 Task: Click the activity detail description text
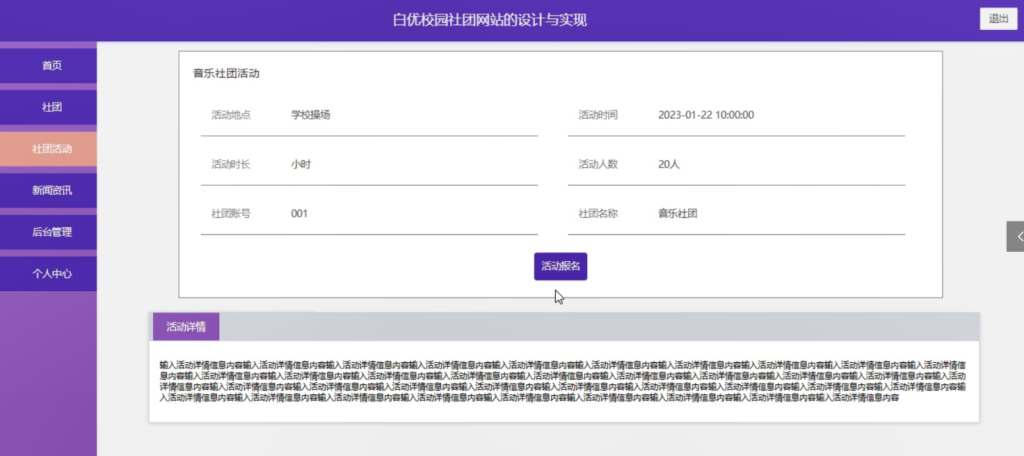pyautogui.click(x=562, y=381)
